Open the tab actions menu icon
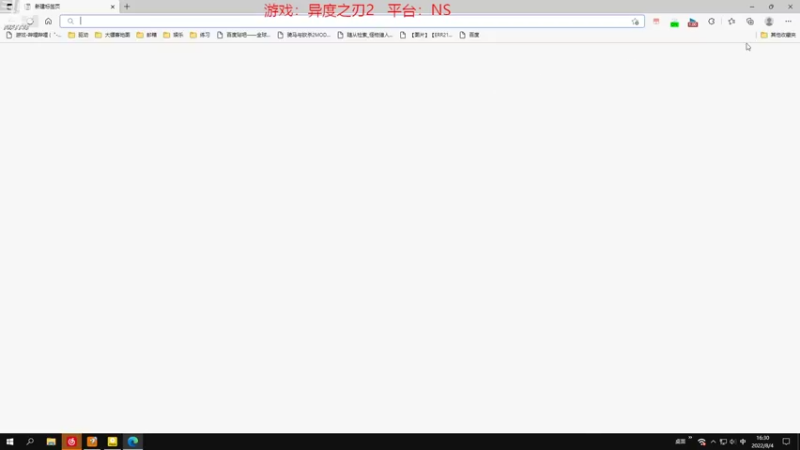 pos(9,7)
